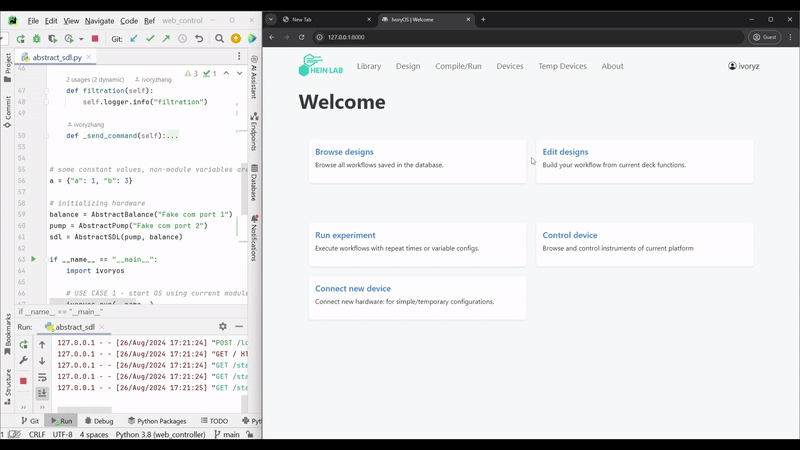Open Run panel settings gear
The height and width of the screenshot is (450, 800).
click(x=223, y=327)
